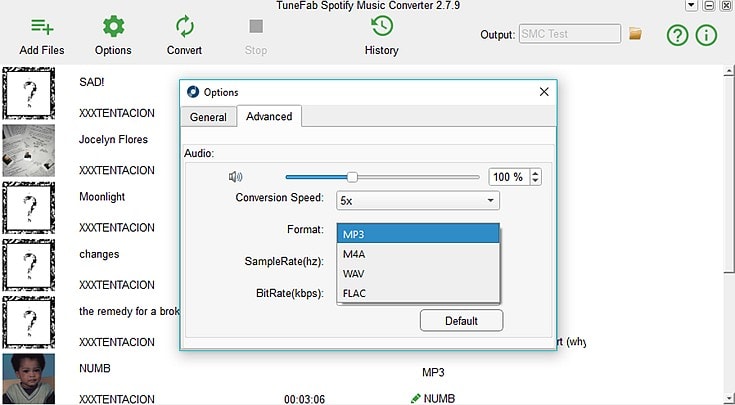Browse output folder with the folder icon

(635, 34)
